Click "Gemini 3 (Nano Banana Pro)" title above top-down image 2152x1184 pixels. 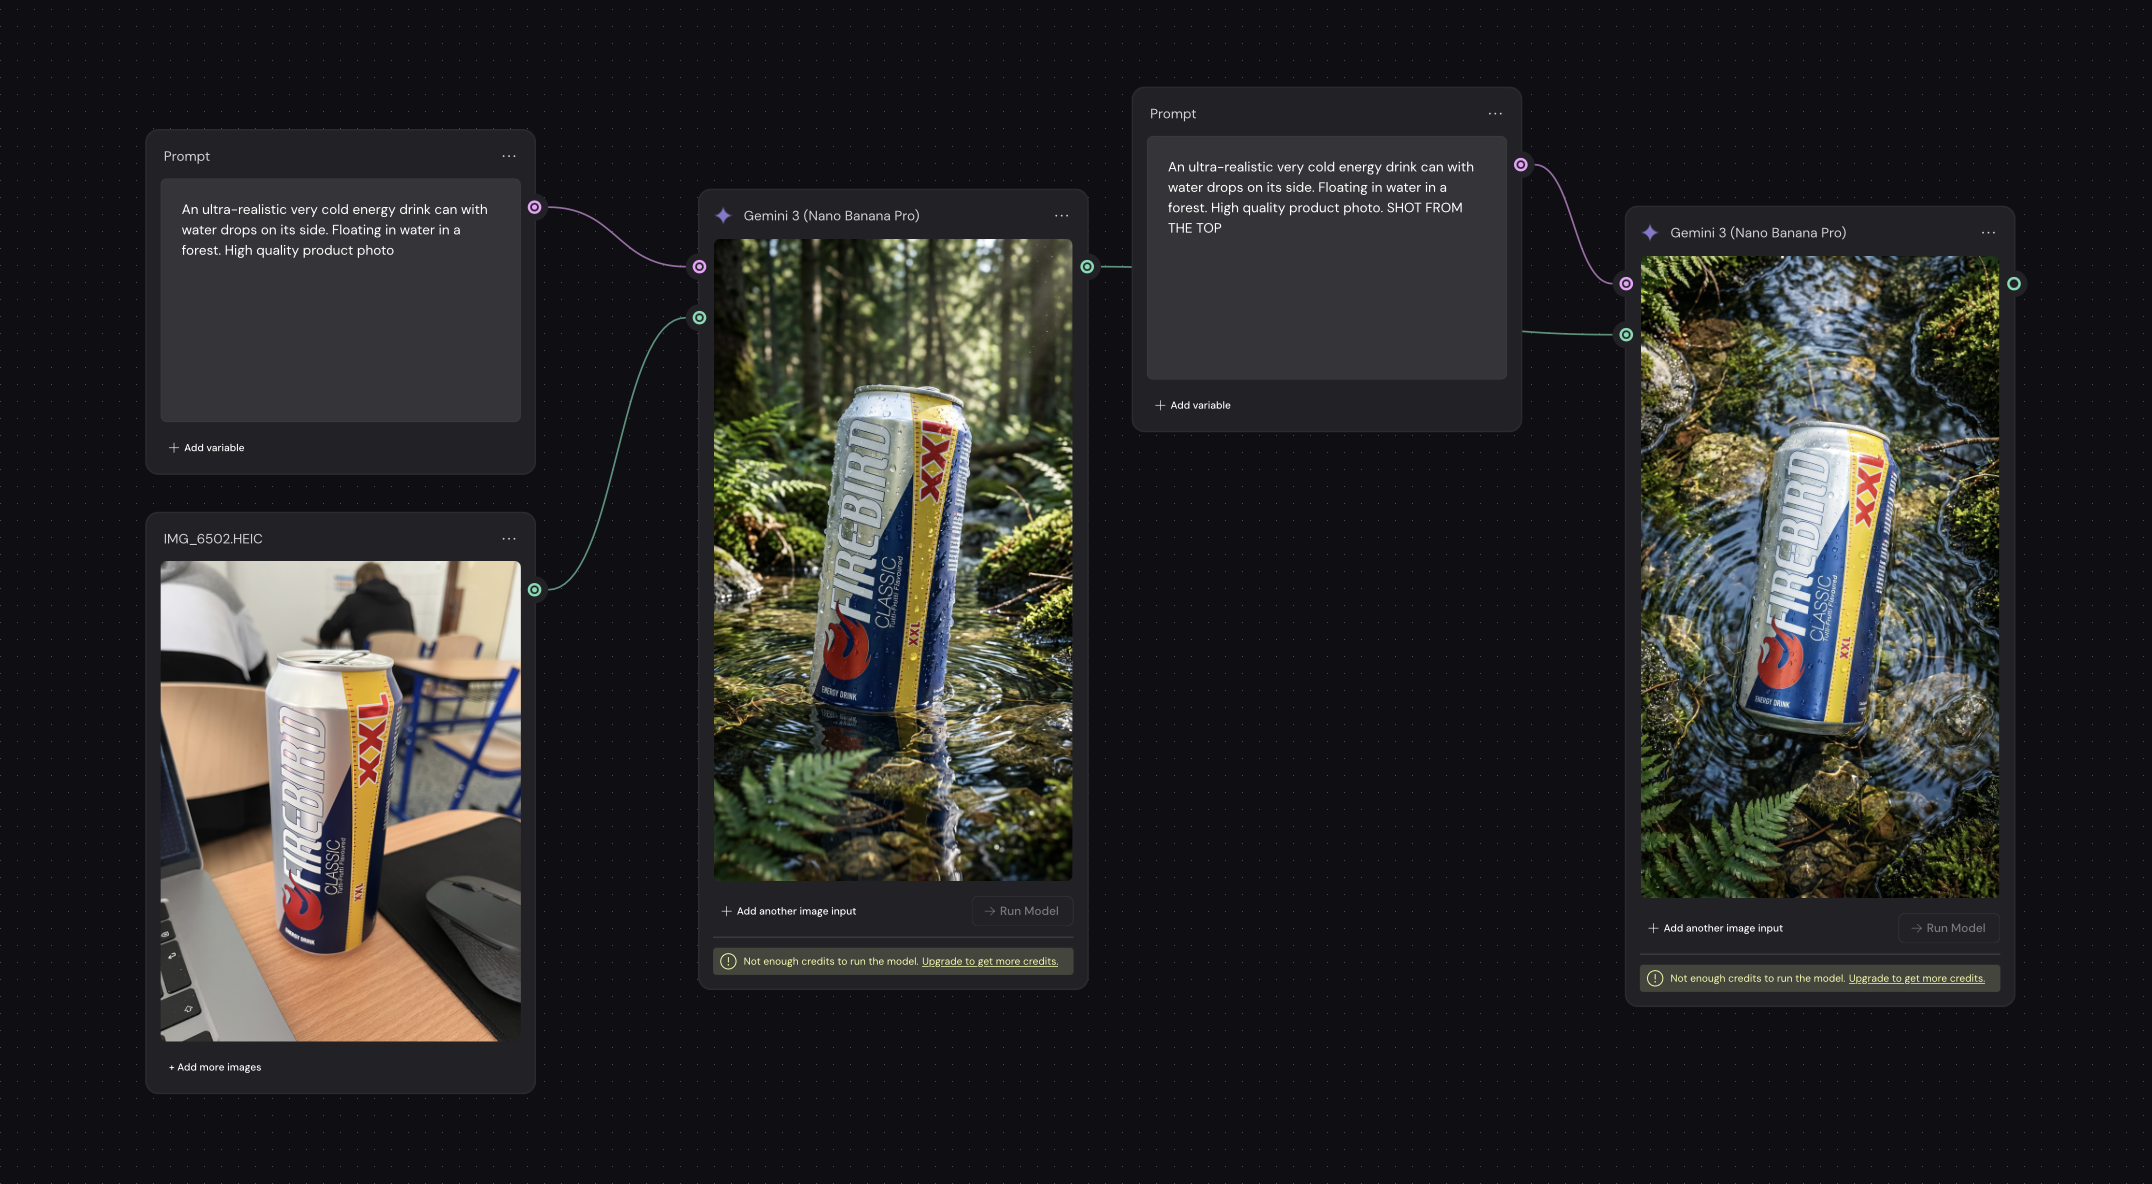pos(1758,233)
